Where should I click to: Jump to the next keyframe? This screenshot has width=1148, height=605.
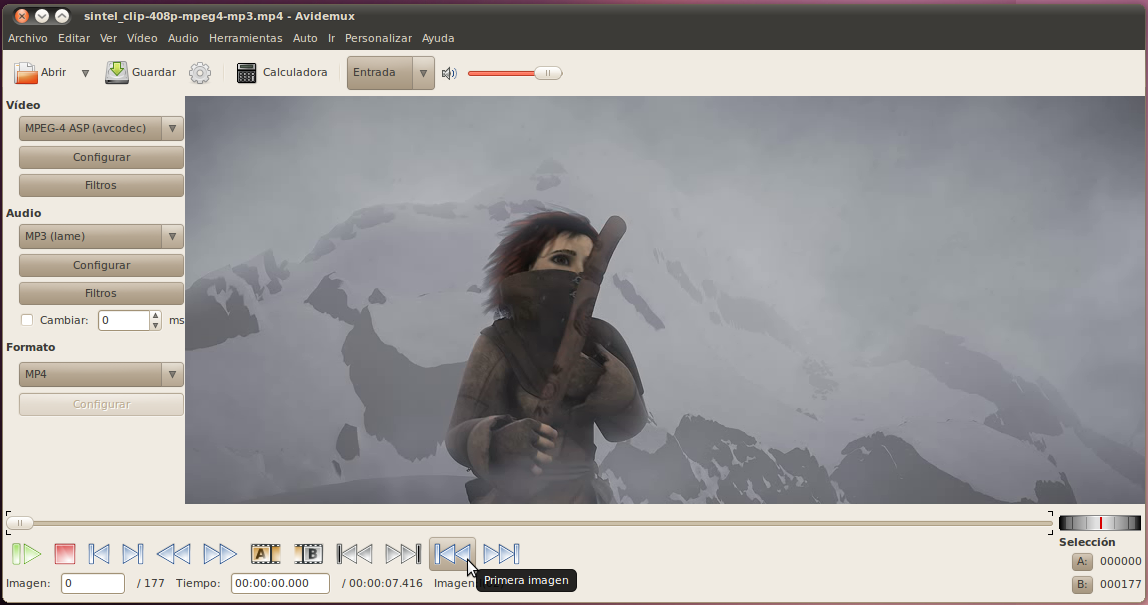tap(219, 554)
